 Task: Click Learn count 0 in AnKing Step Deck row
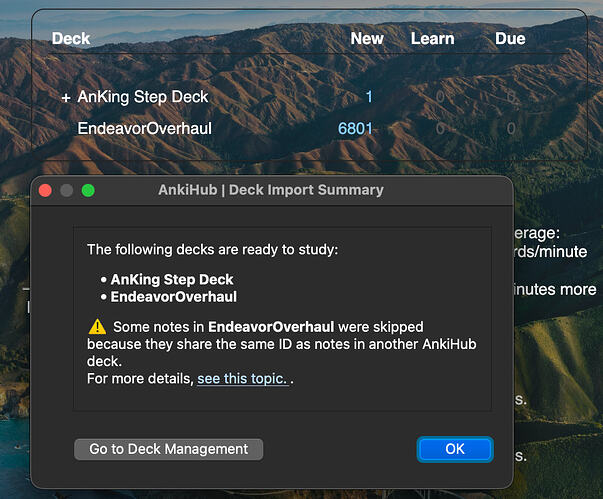440,97
